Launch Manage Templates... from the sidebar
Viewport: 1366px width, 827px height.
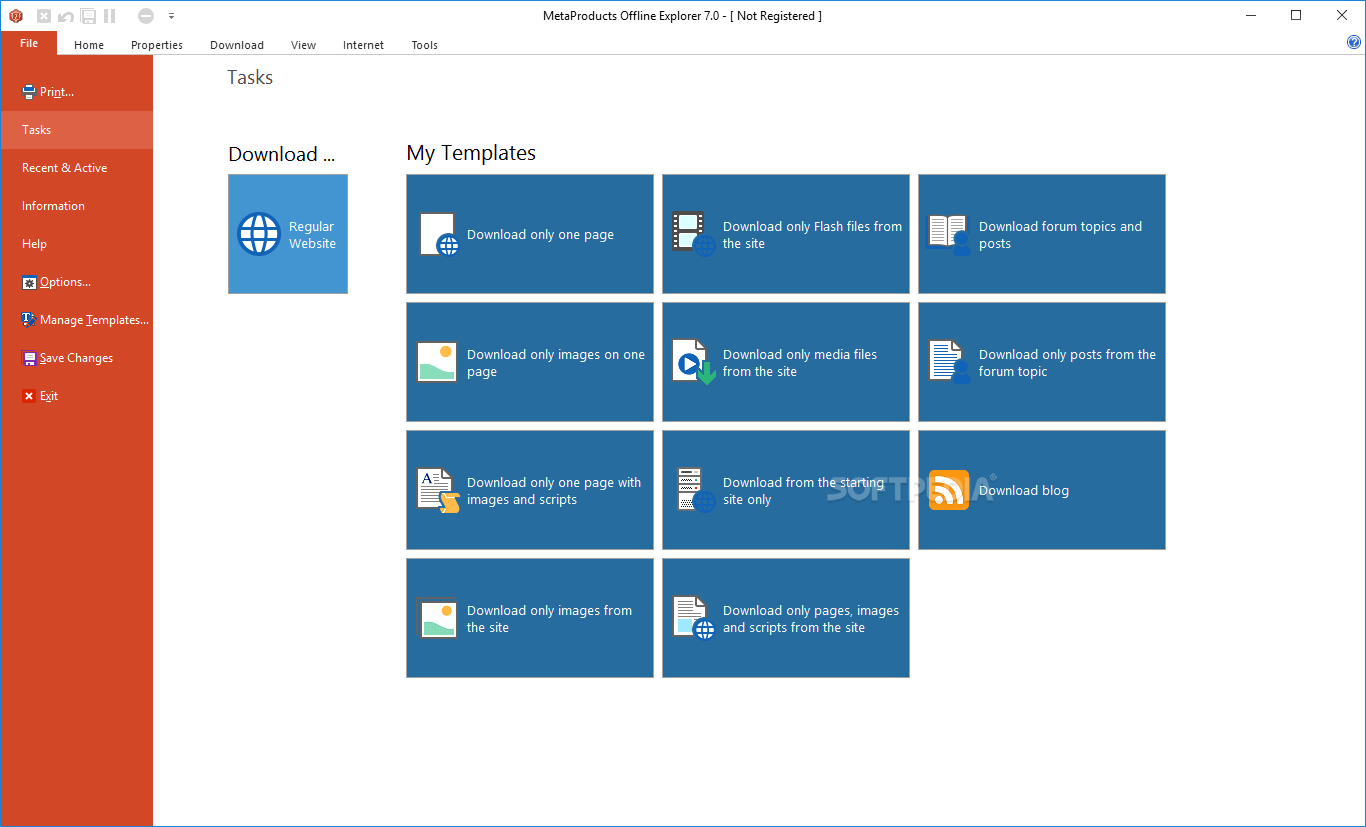point(77,320)
